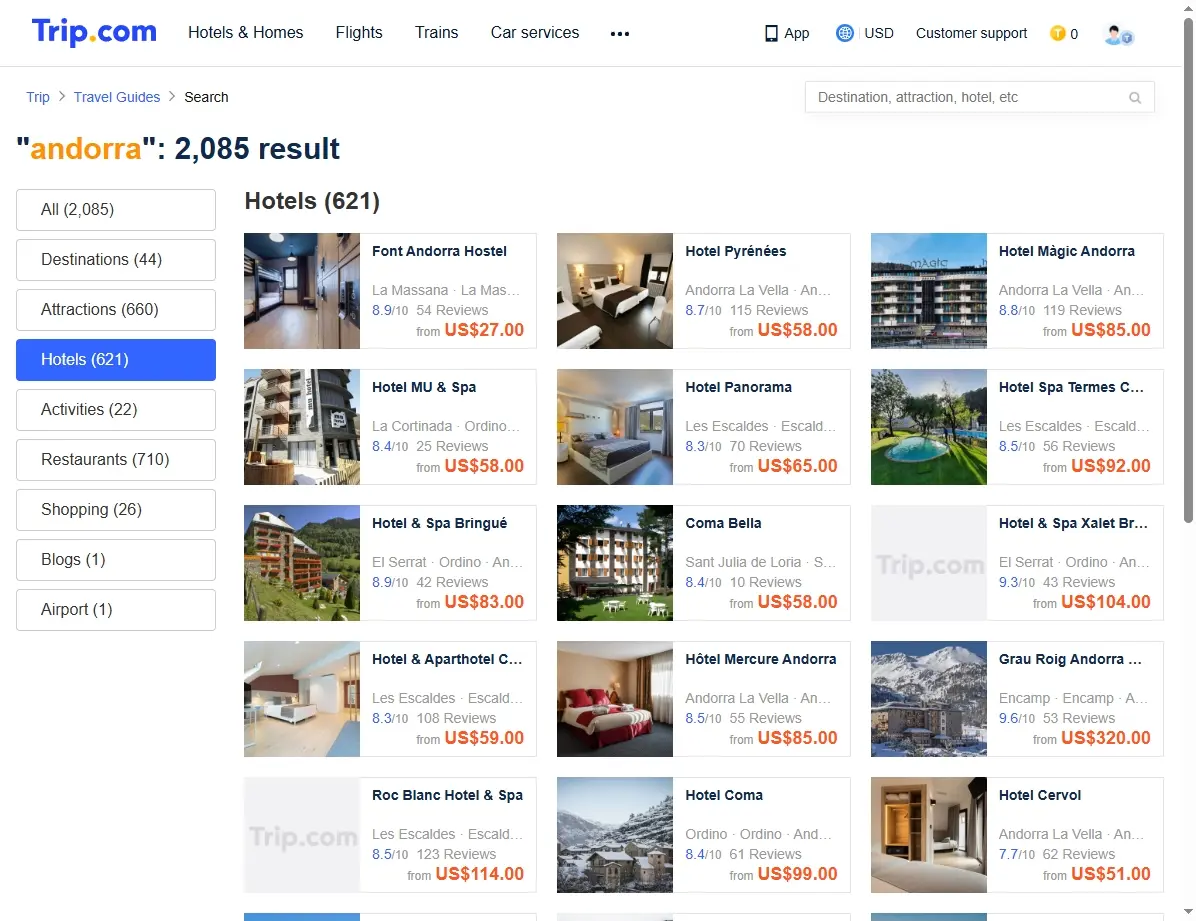Viewport: 1196px width, 921px height.
Task: Open the user profile avatar icon
Action: [1118, 34]
